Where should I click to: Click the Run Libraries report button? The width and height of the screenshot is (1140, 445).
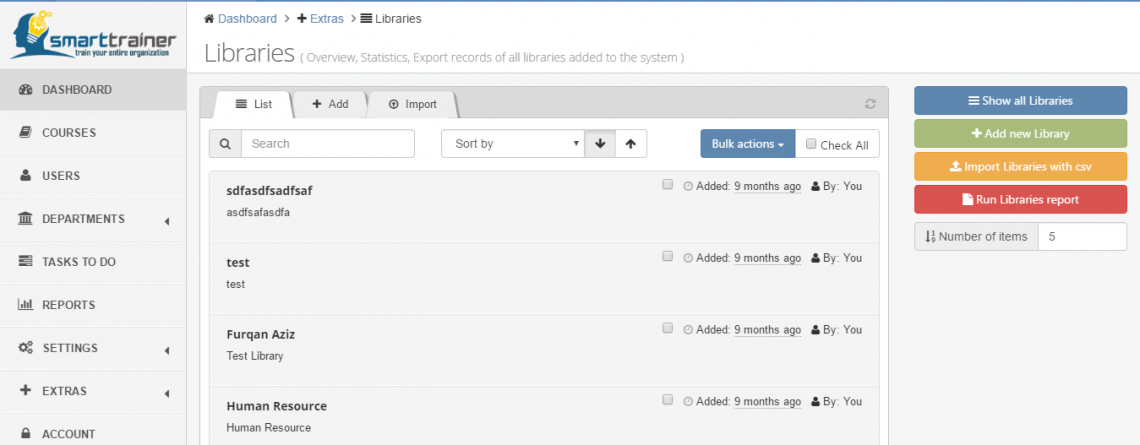pyautogui.click(x=1020, y=199)
